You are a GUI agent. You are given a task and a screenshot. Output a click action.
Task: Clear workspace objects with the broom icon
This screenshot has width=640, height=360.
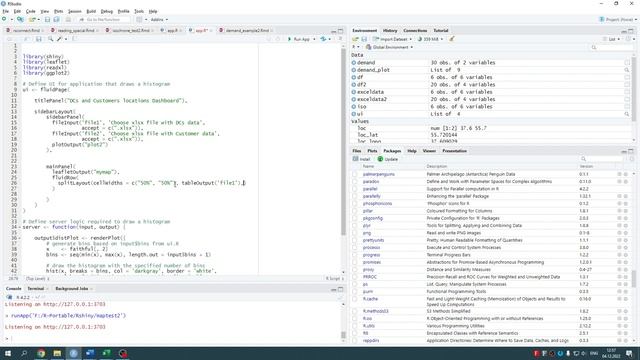click(452, 39)
